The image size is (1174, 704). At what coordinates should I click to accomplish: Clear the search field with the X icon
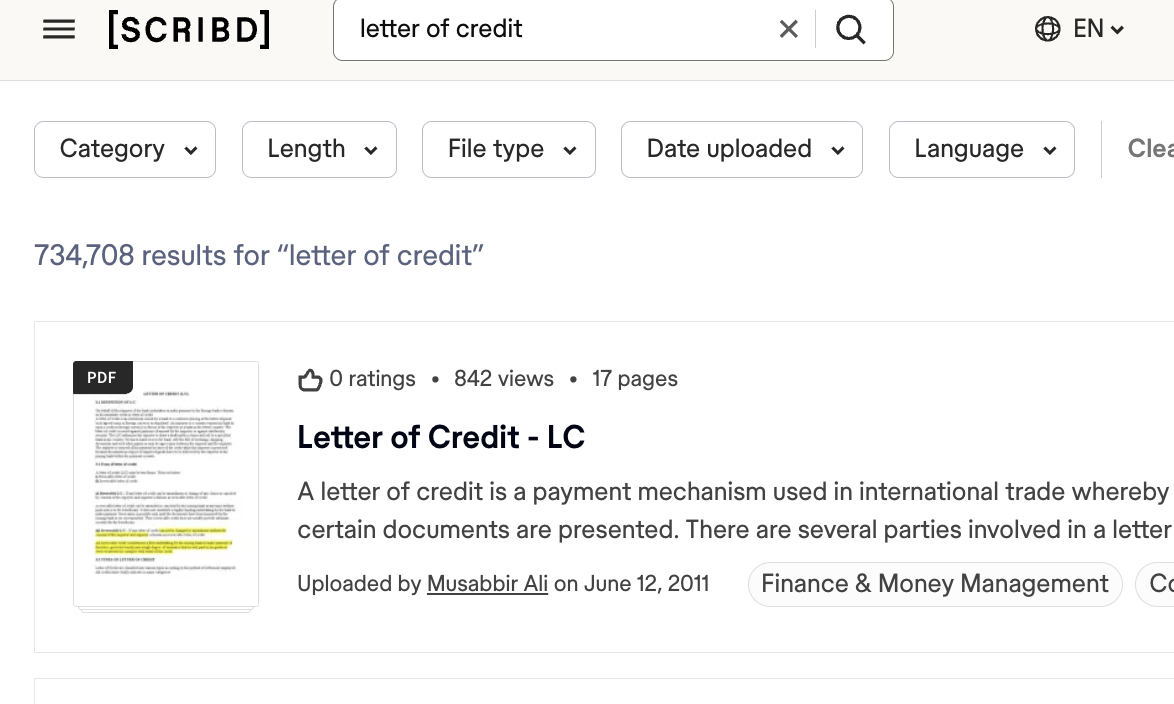pos(789,29)
